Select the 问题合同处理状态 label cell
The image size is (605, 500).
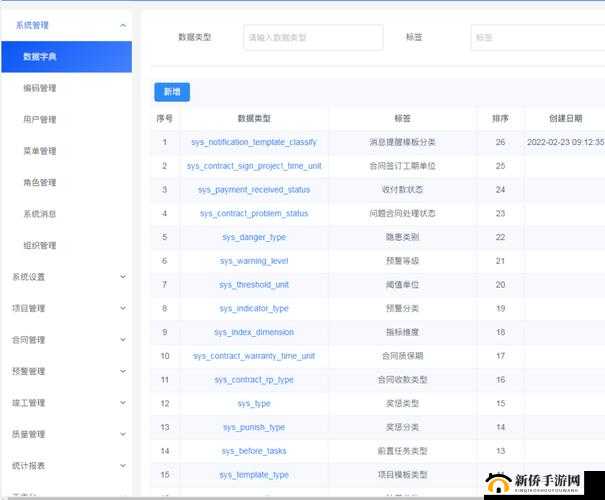[402, 213]
